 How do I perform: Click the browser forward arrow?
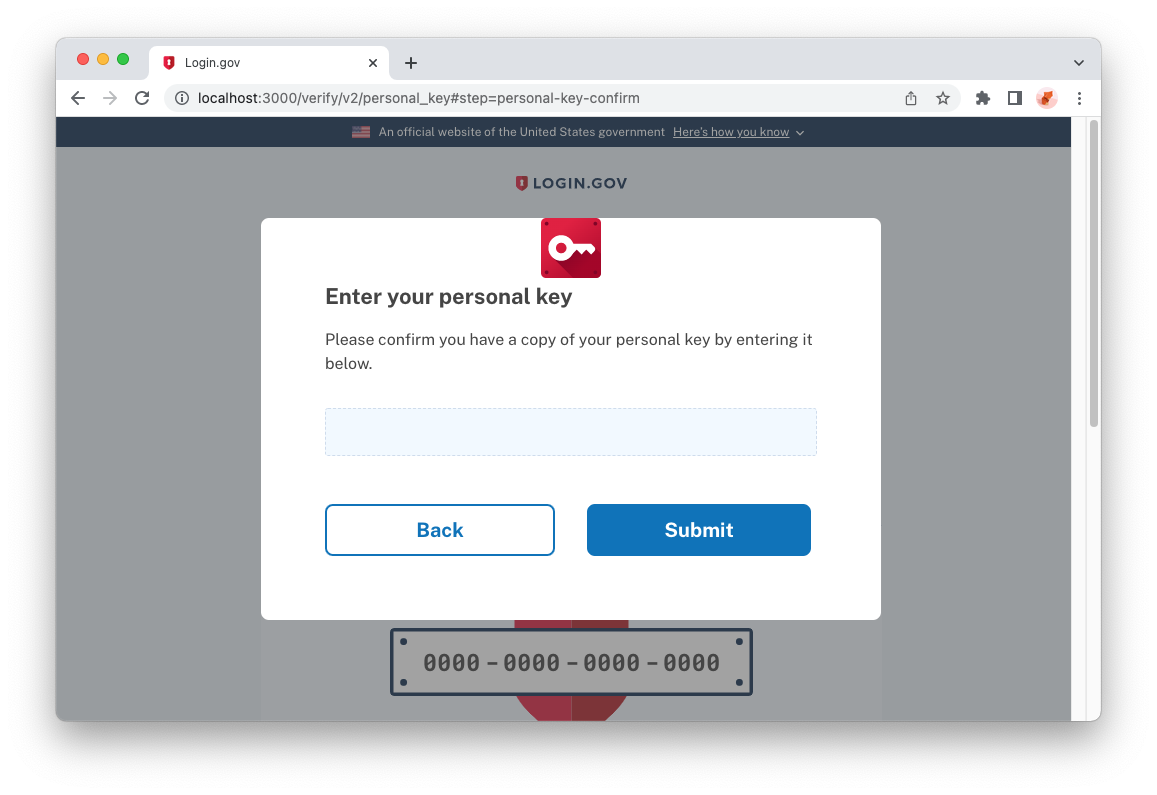click(110, 98)
